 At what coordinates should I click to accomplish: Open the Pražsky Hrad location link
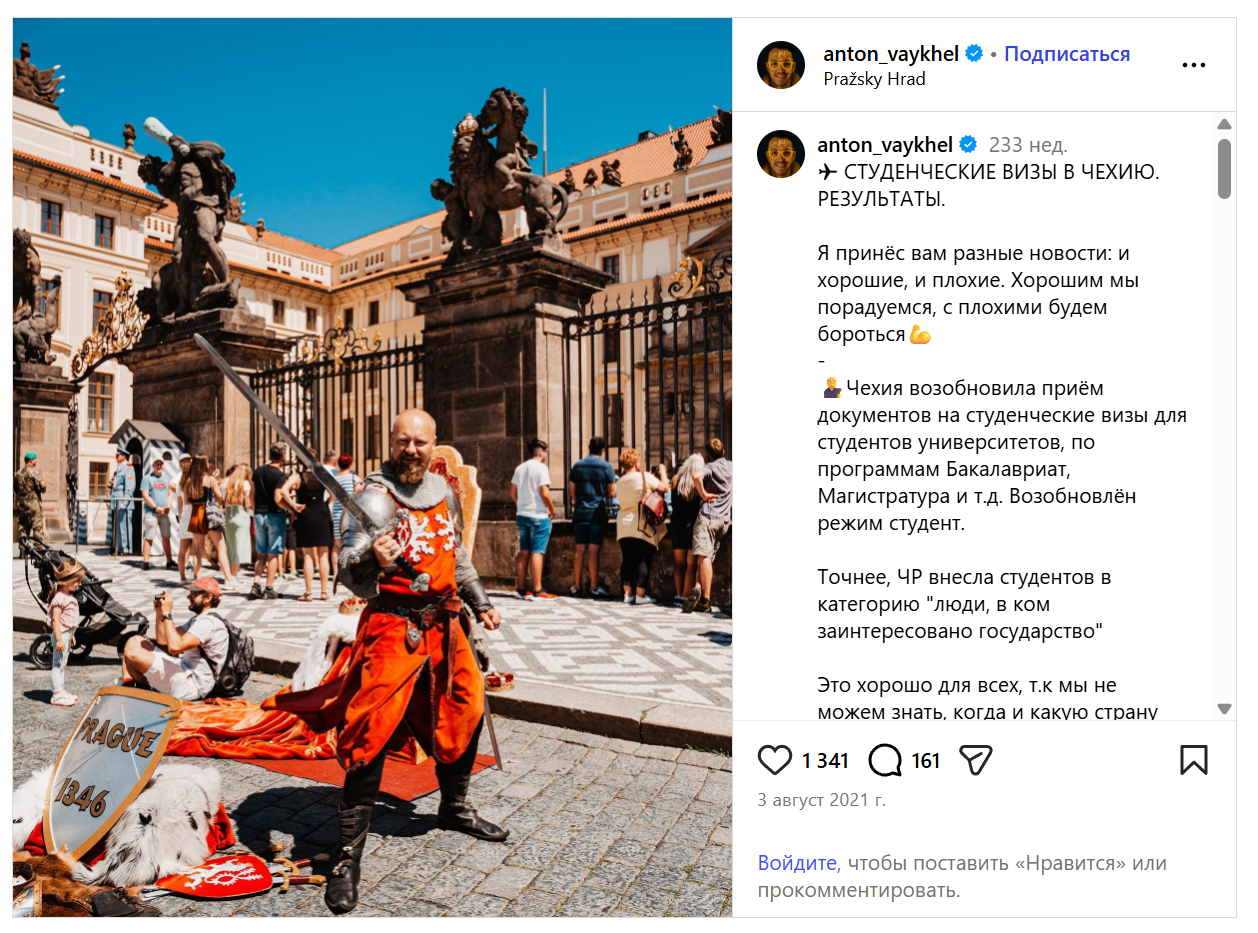coord(874,79)
